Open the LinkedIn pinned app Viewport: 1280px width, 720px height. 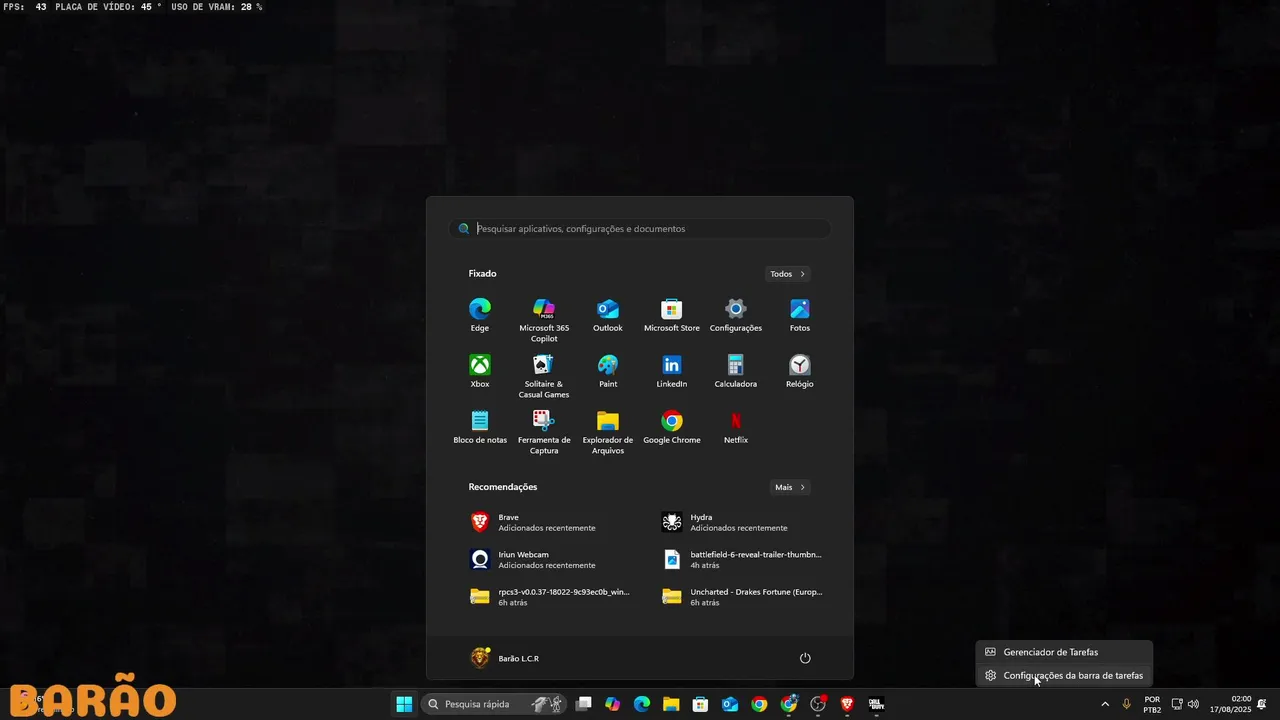(x=672, y=371)
